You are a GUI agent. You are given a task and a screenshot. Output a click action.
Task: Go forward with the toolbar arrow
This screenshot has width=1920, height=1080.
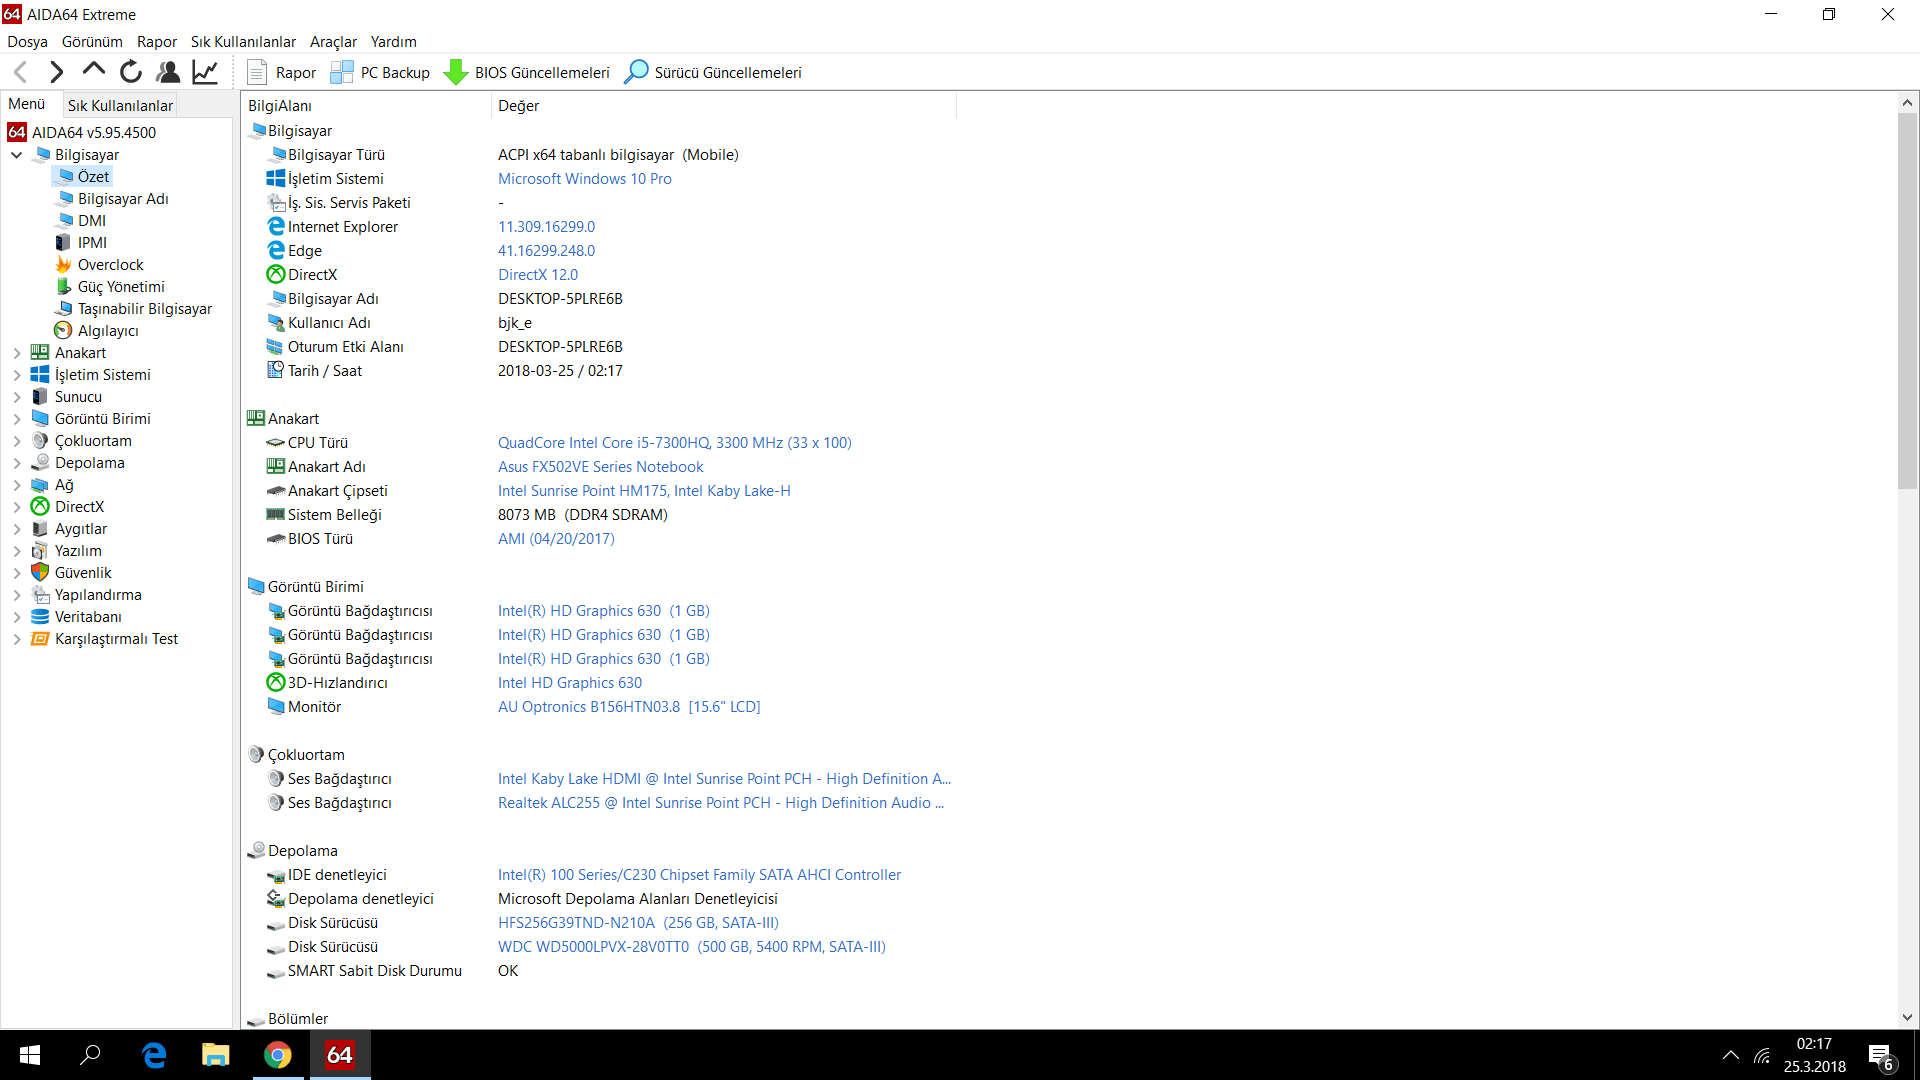tap(57, 72)
